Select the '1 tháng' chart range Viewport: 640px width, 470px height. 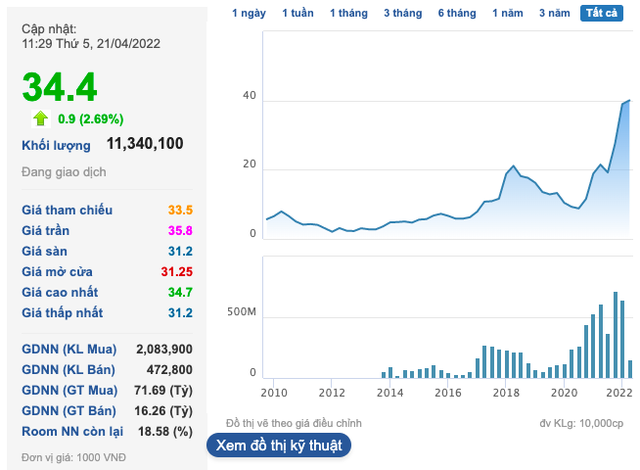pos(349,13)
